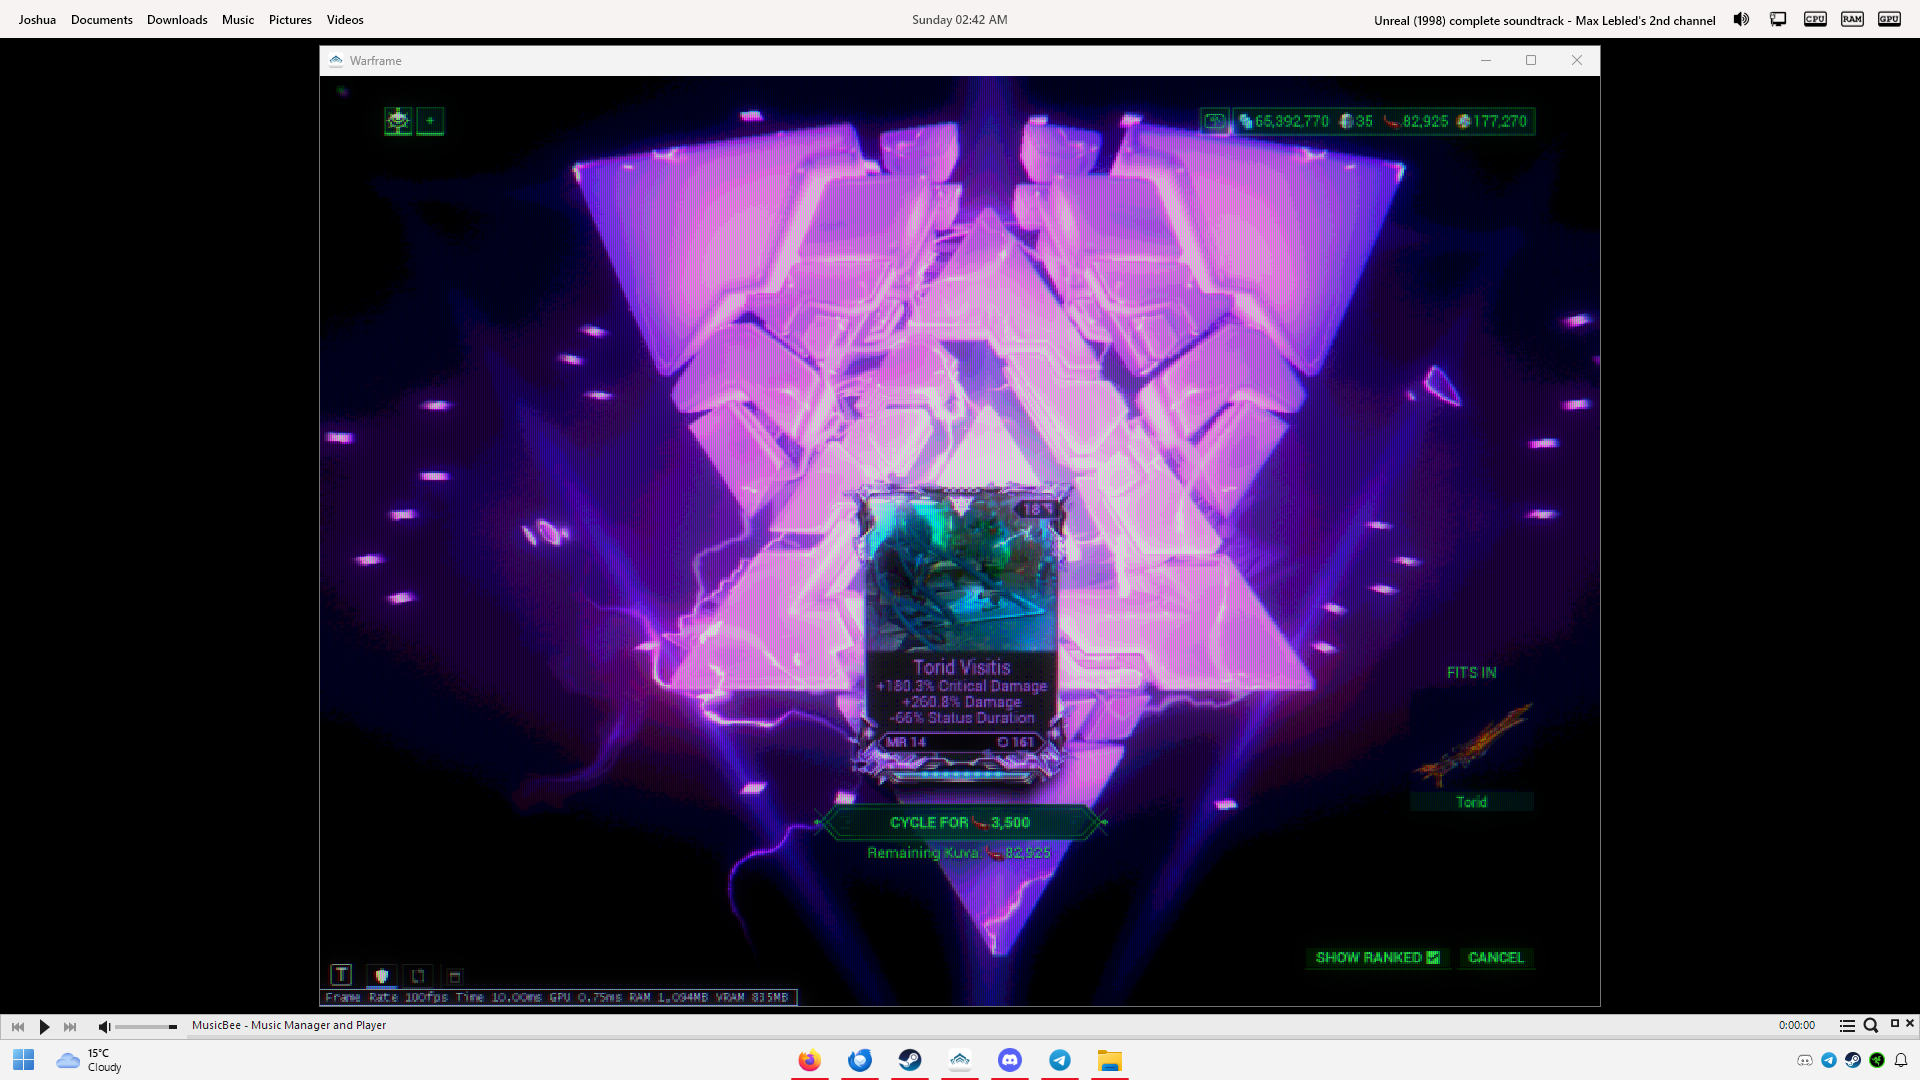Click the Cancel button
Viewport: 1920px width, 1080px height.
[1496, 958]
